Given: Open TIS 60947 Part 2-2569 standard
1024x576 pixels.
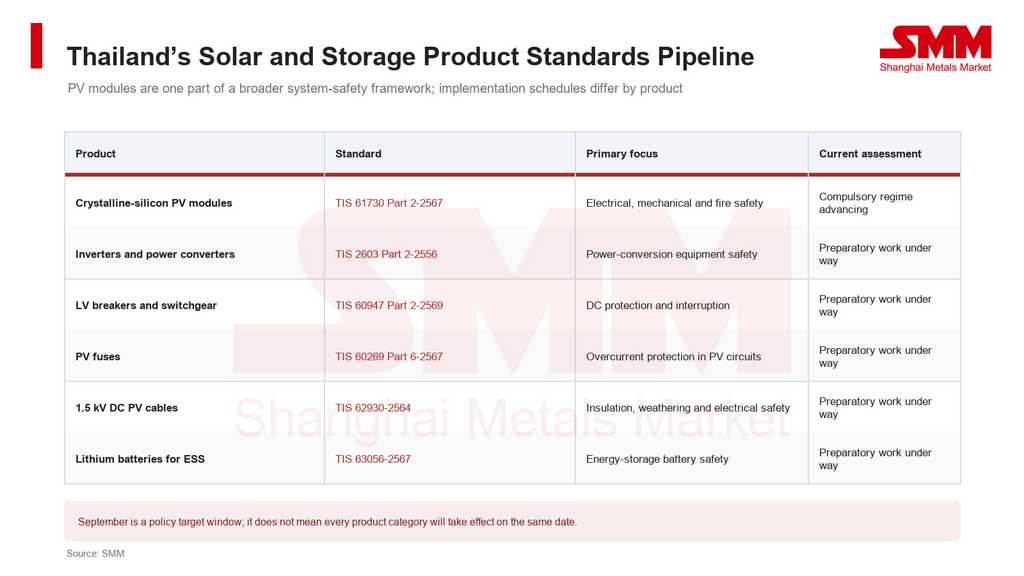Looking at the screenshot, I should 389,305.
